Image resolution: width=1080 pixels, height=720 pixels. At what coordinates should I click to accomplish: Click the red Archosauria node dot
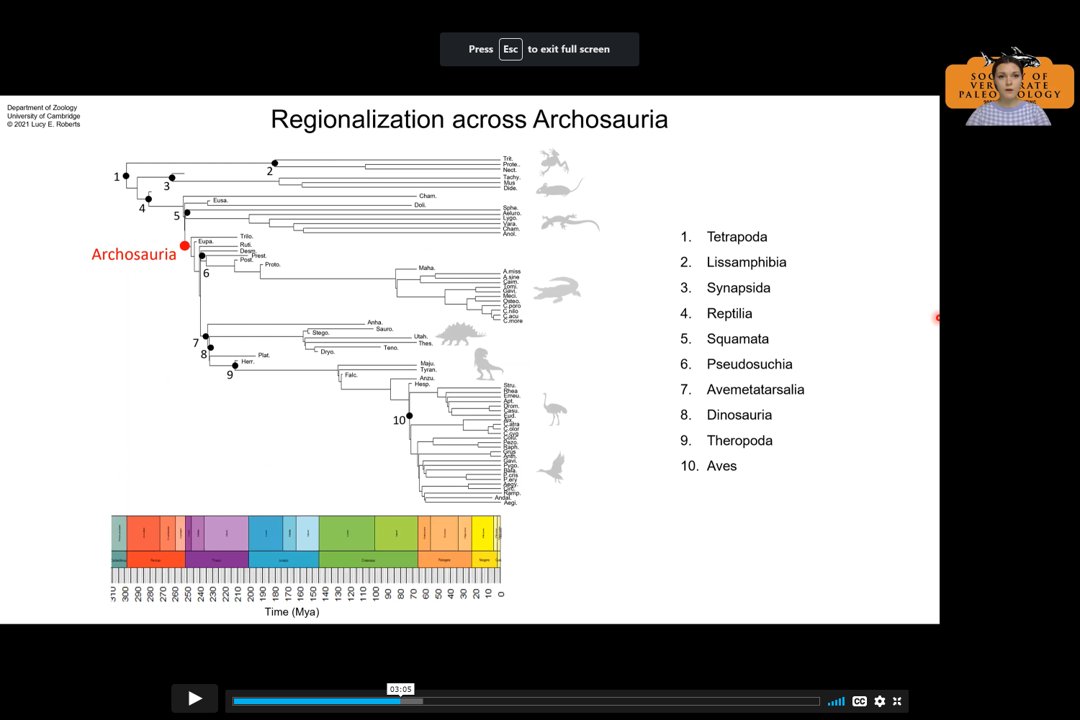point(185,246)
